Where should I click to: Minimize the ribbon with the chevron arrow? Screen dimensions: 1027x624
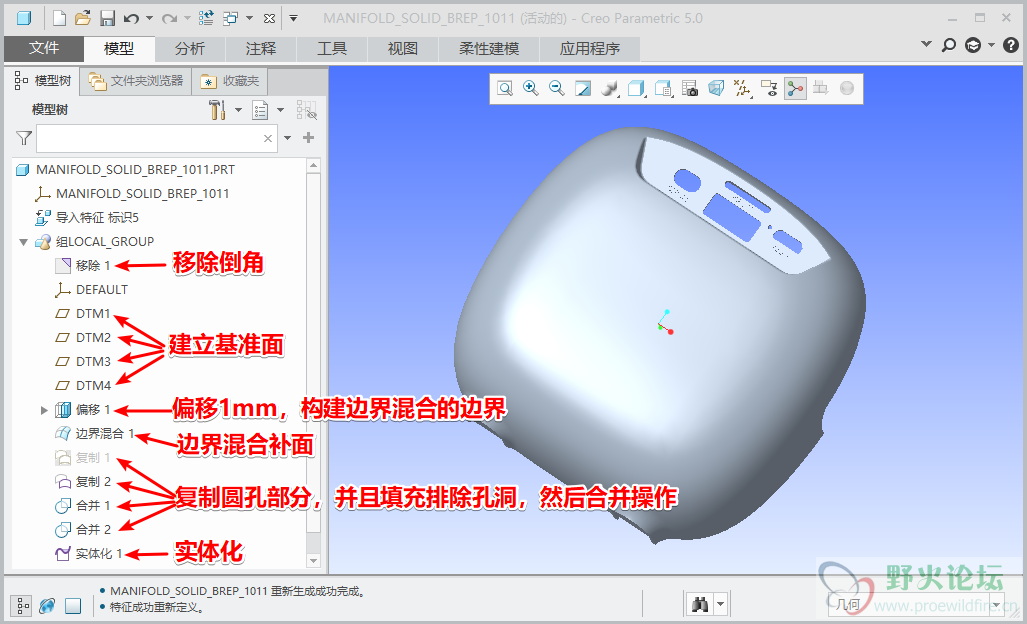(926, 45)
